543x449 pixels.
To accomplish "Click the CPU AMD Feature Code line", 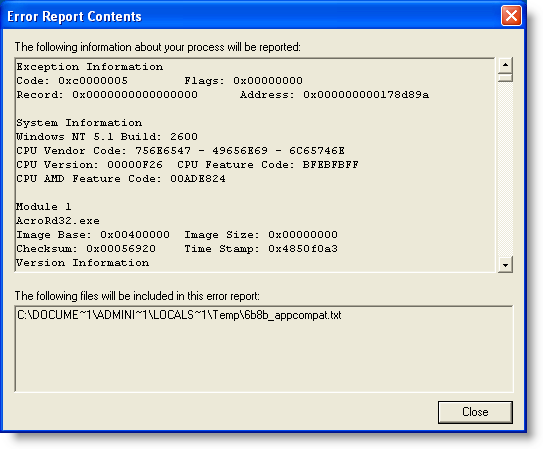I will coord(121,179).
